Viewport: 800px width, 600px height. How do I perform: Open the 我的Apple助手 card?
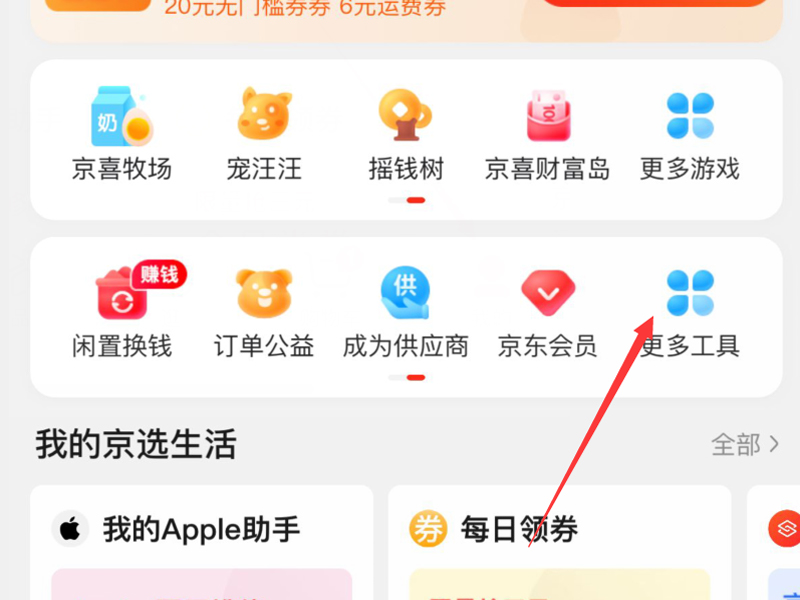click(x=202, y=543)
